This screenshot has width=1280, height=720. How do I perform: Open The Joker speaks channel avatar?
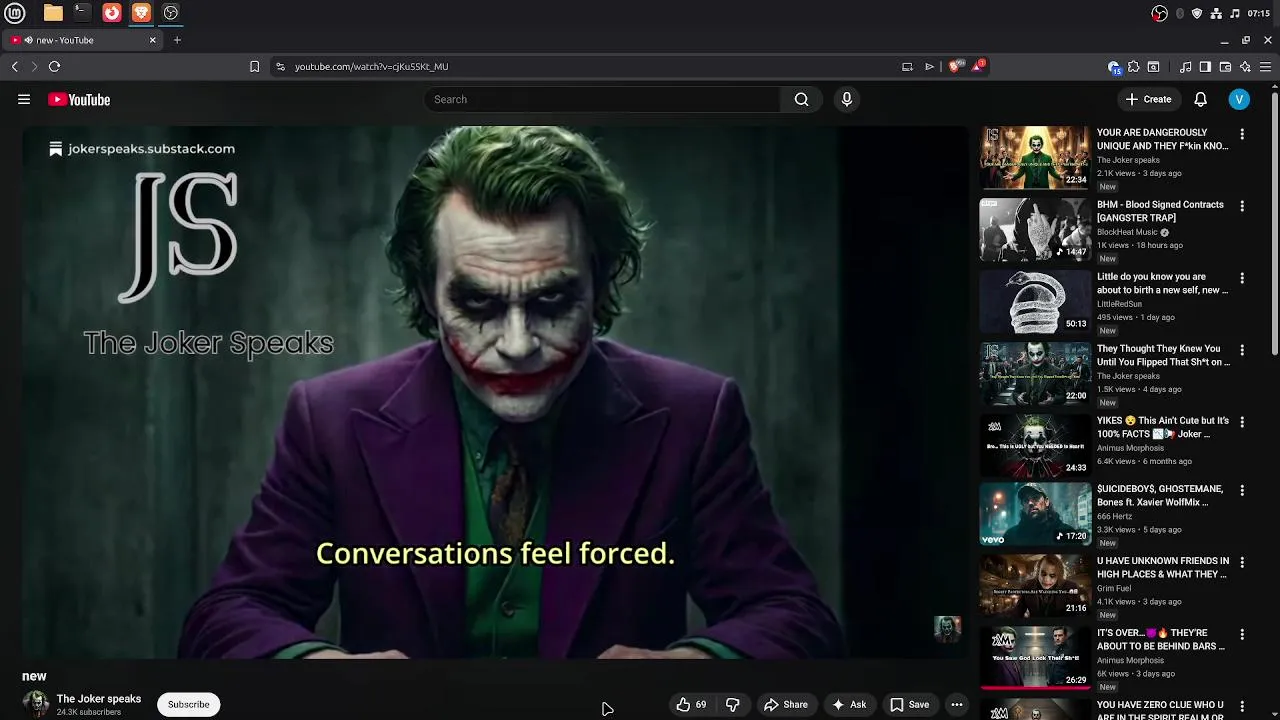(36, 704)
